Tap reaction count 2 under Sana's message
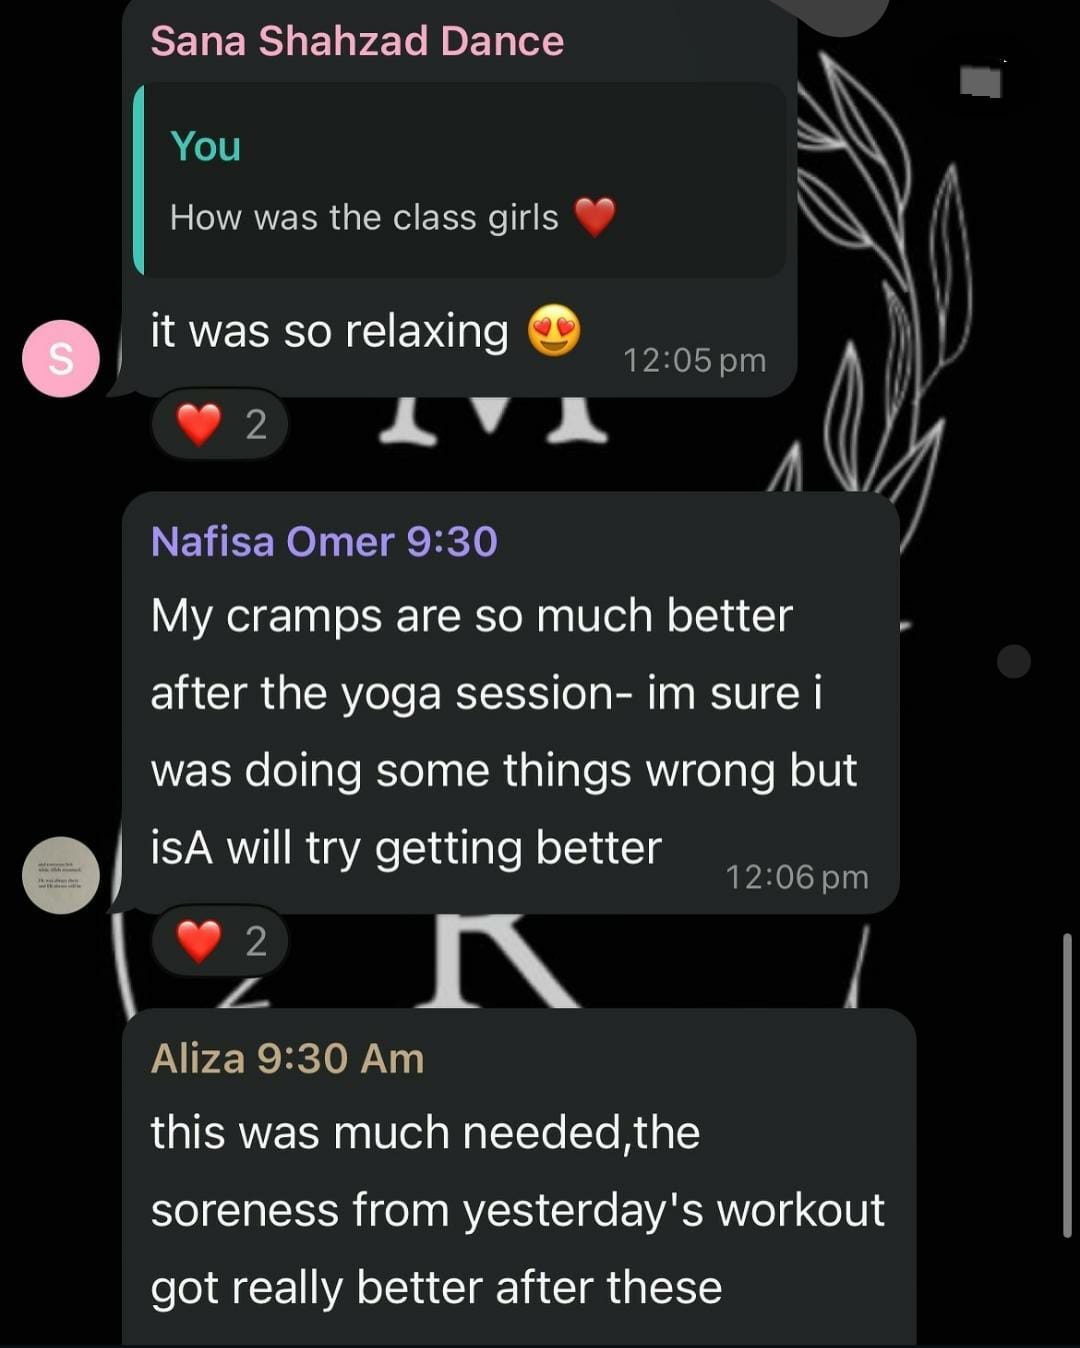This screenshot has height=1348, width=1080. [x=256, y=425]
